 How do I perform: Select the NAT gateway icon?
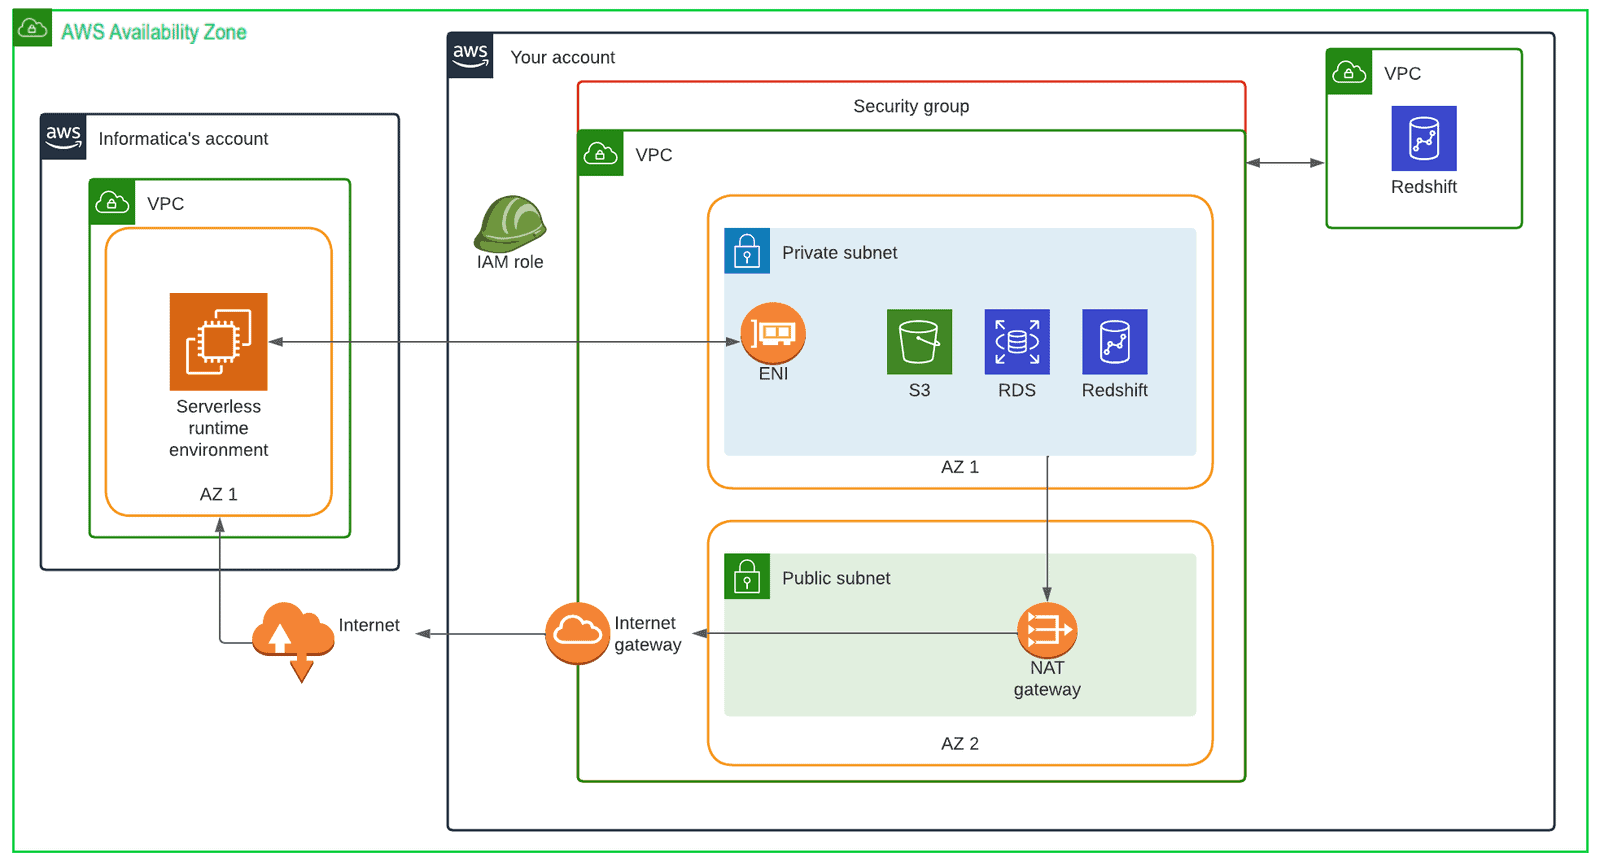coord(1047,630)
